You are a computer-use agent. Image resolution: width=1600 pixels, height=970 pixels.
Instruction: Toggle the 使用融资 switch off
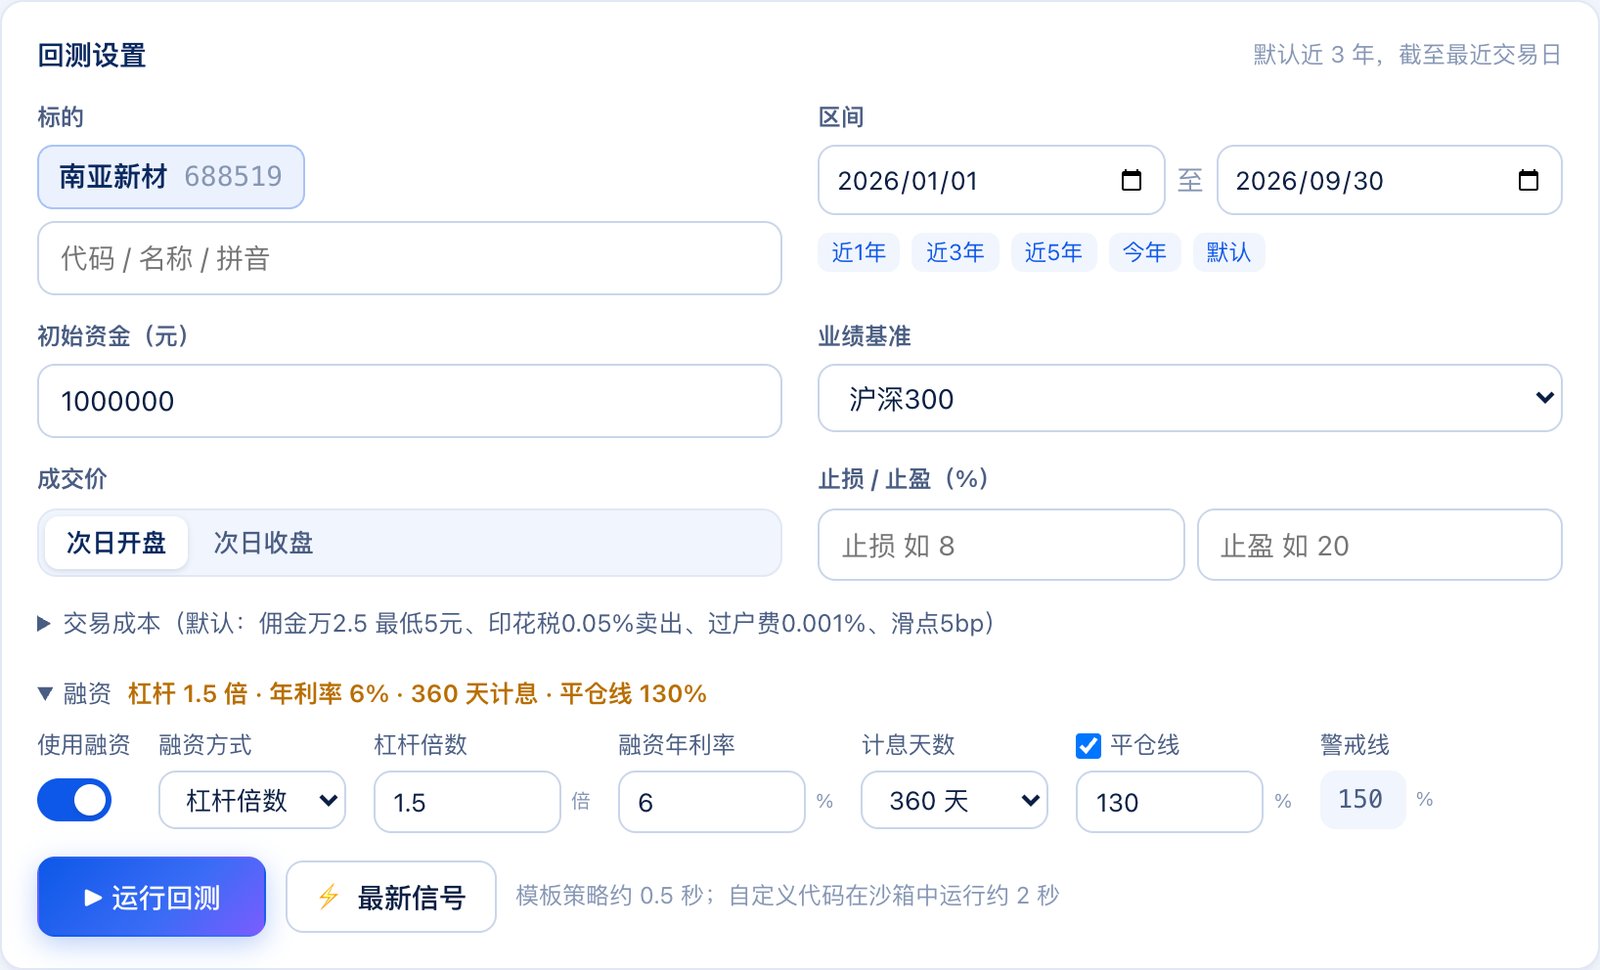[74, 800]
